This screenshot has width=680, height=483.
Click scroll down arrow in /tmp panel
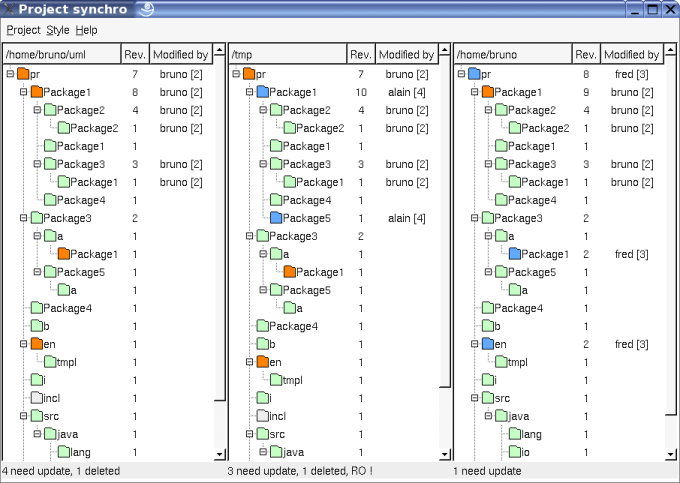(445, 454)
